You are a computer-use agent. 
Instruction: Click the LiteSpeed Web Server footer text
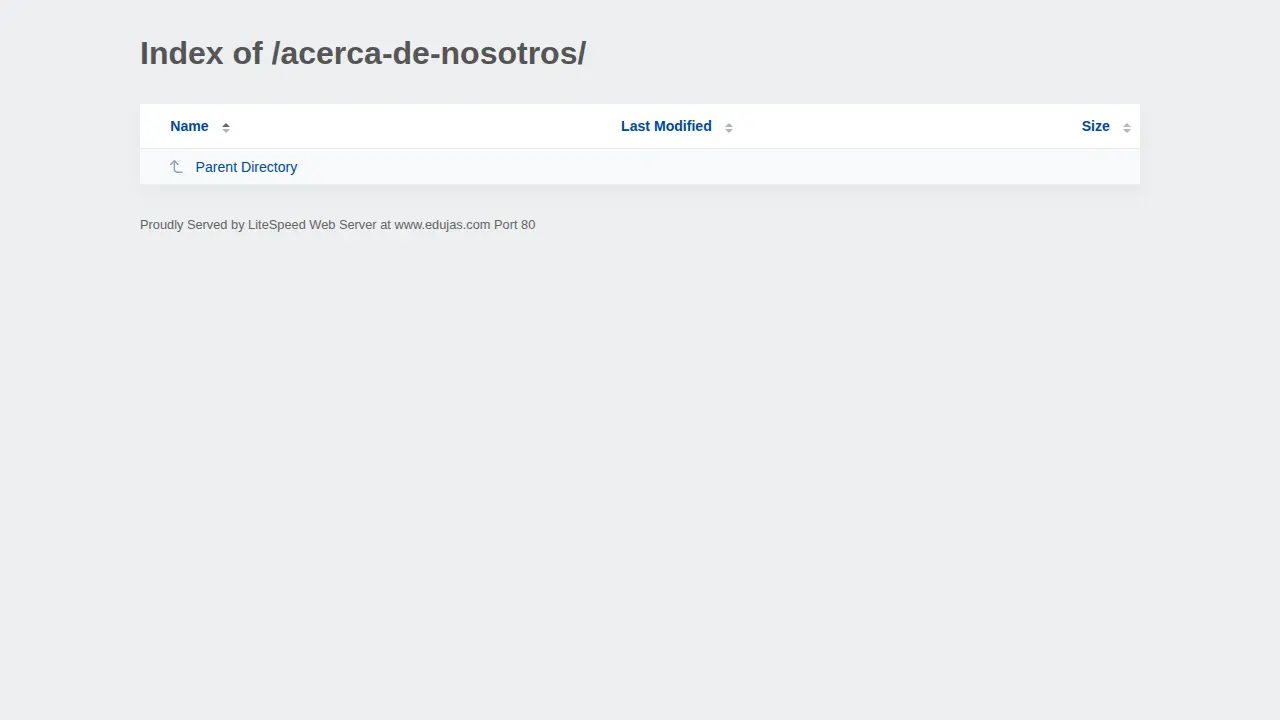click(x=338, y=225)
